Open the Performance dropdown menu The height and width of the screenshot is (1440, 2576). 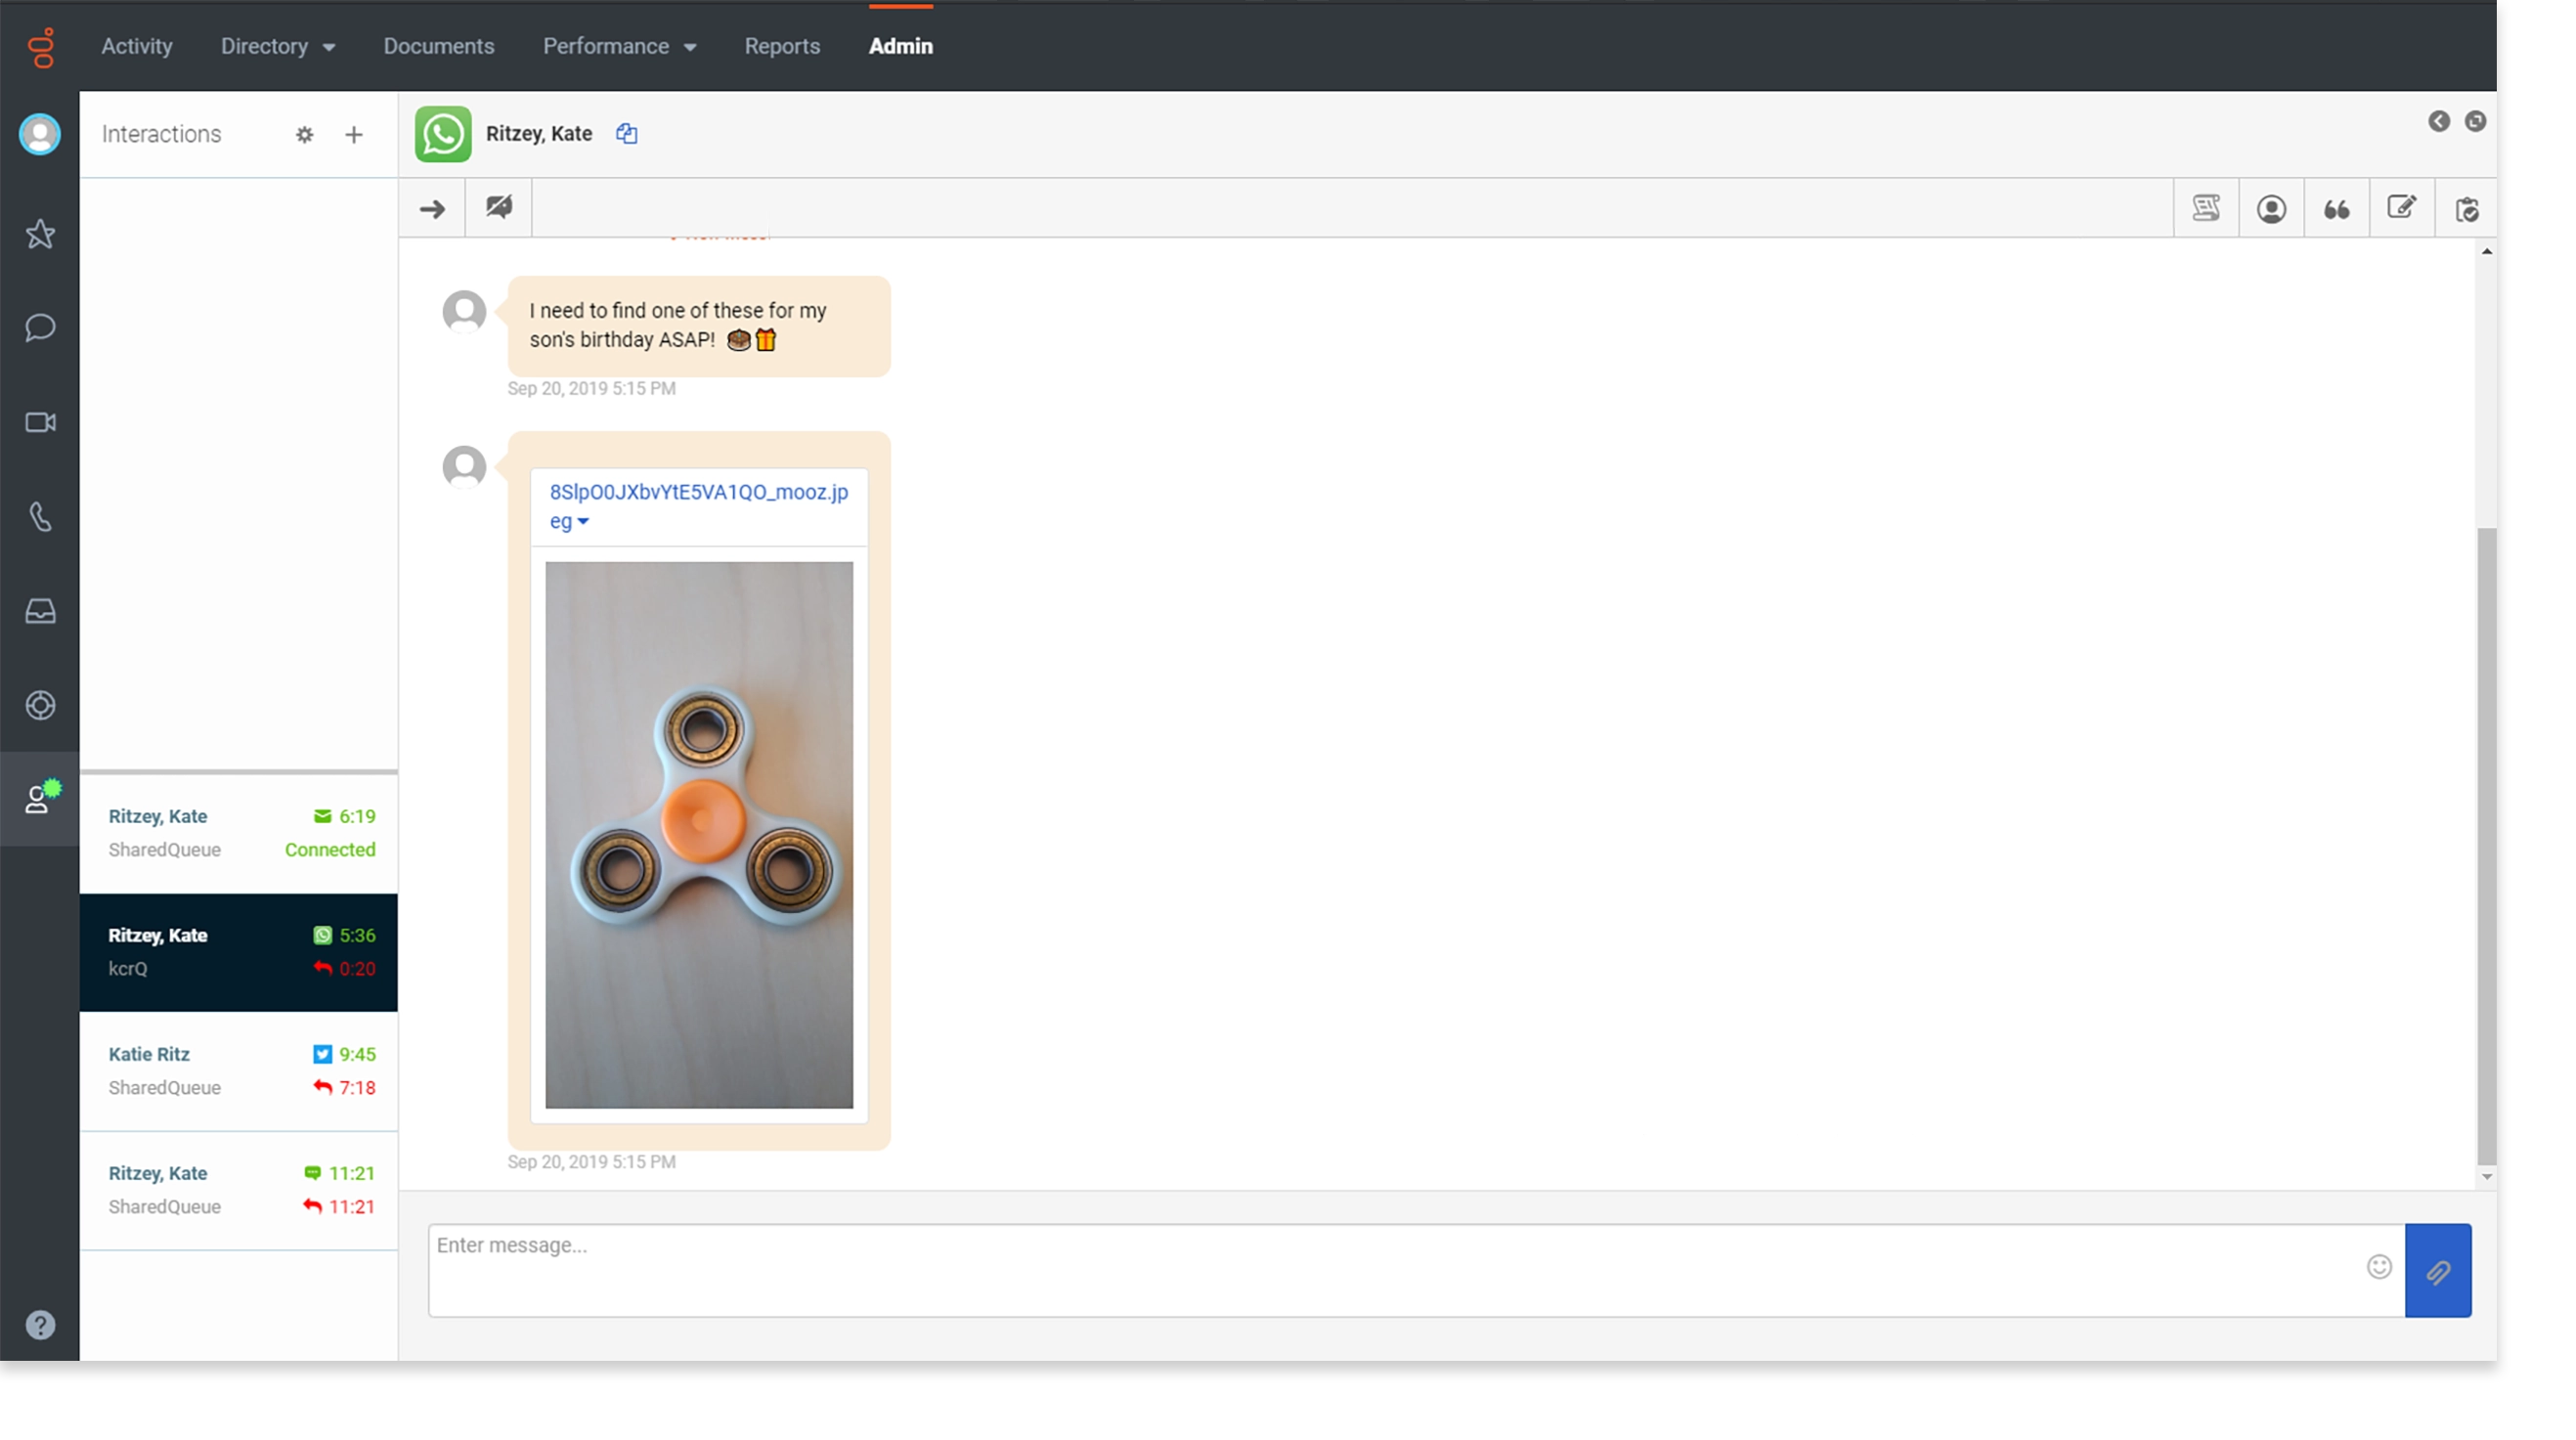(619, 46)
